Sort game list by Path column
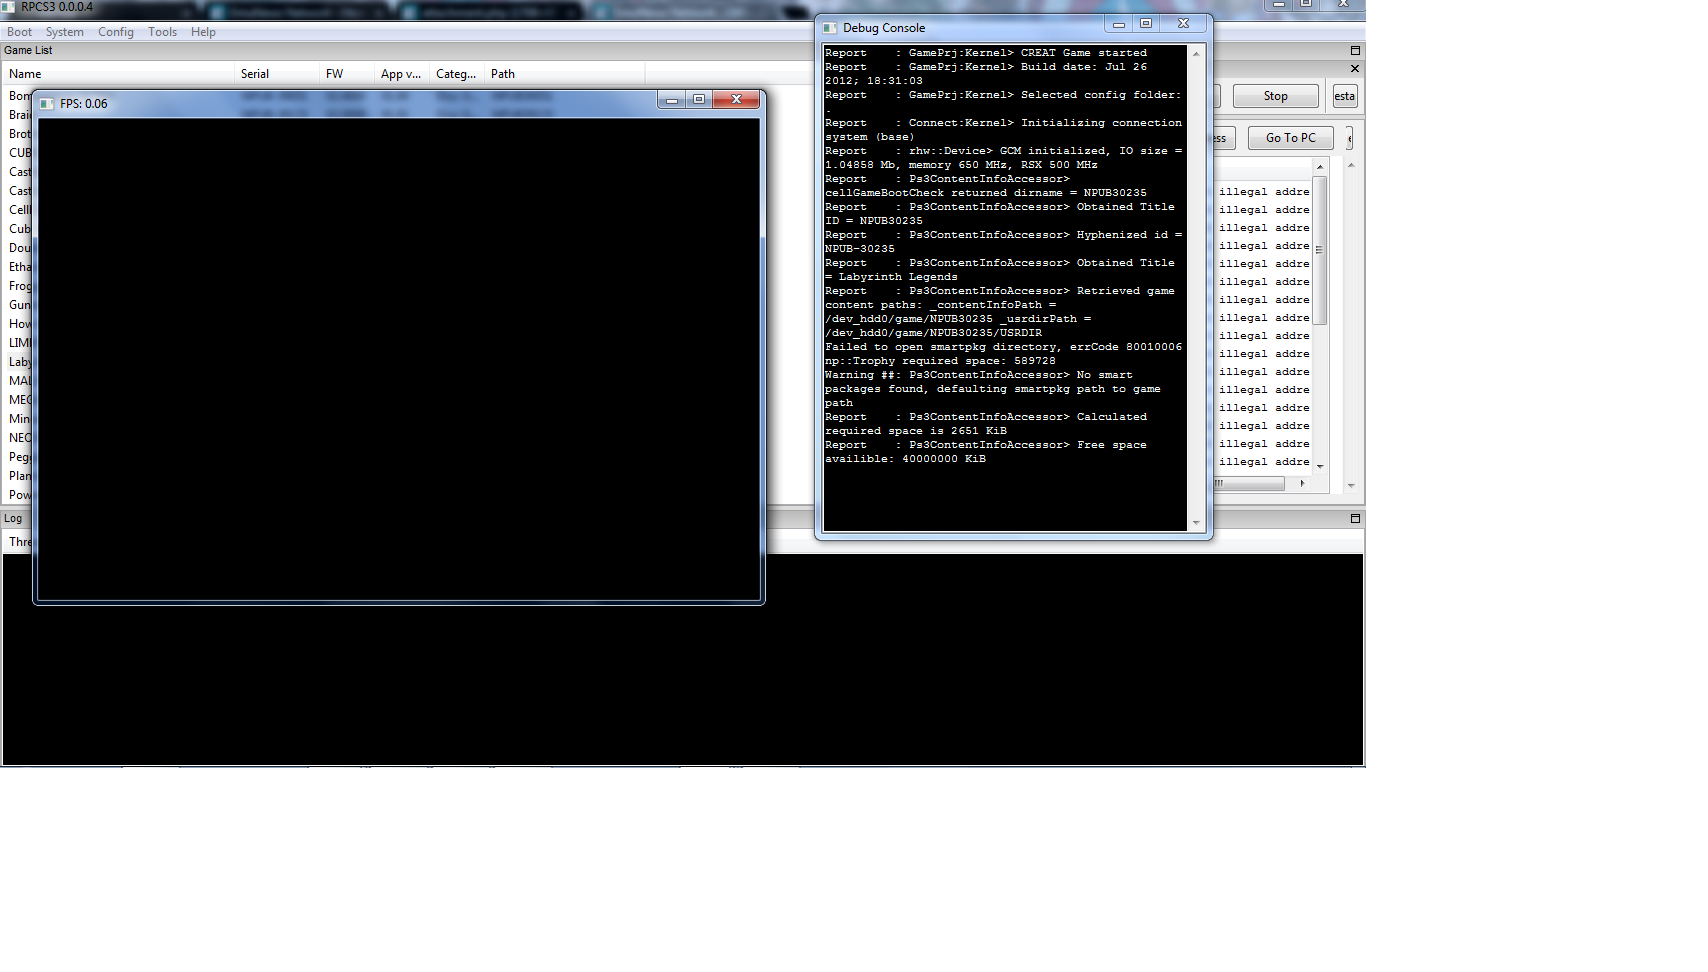This screenshot has width=1708, height=972. 565,74
